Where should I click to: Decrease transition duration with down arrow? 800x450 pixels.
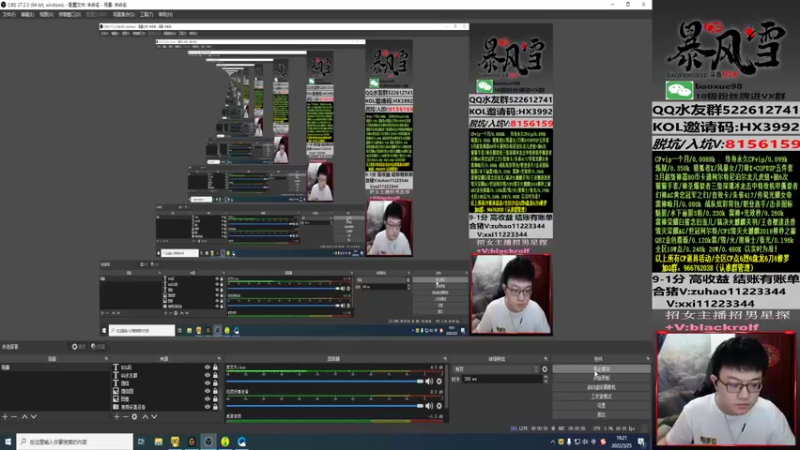[545, 381]
